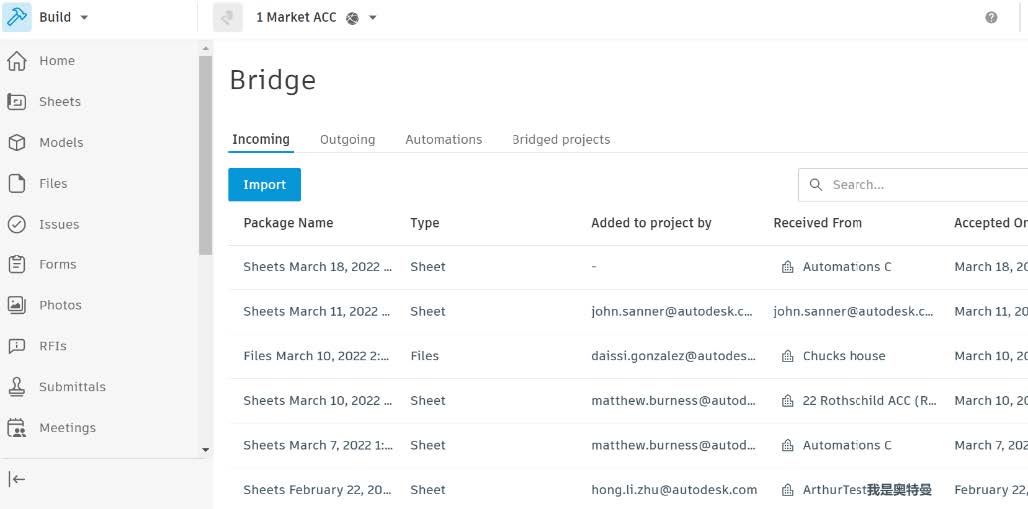1028x509 pixels.
Task: Click the blue Import button
Action: (x=264, y=184)
